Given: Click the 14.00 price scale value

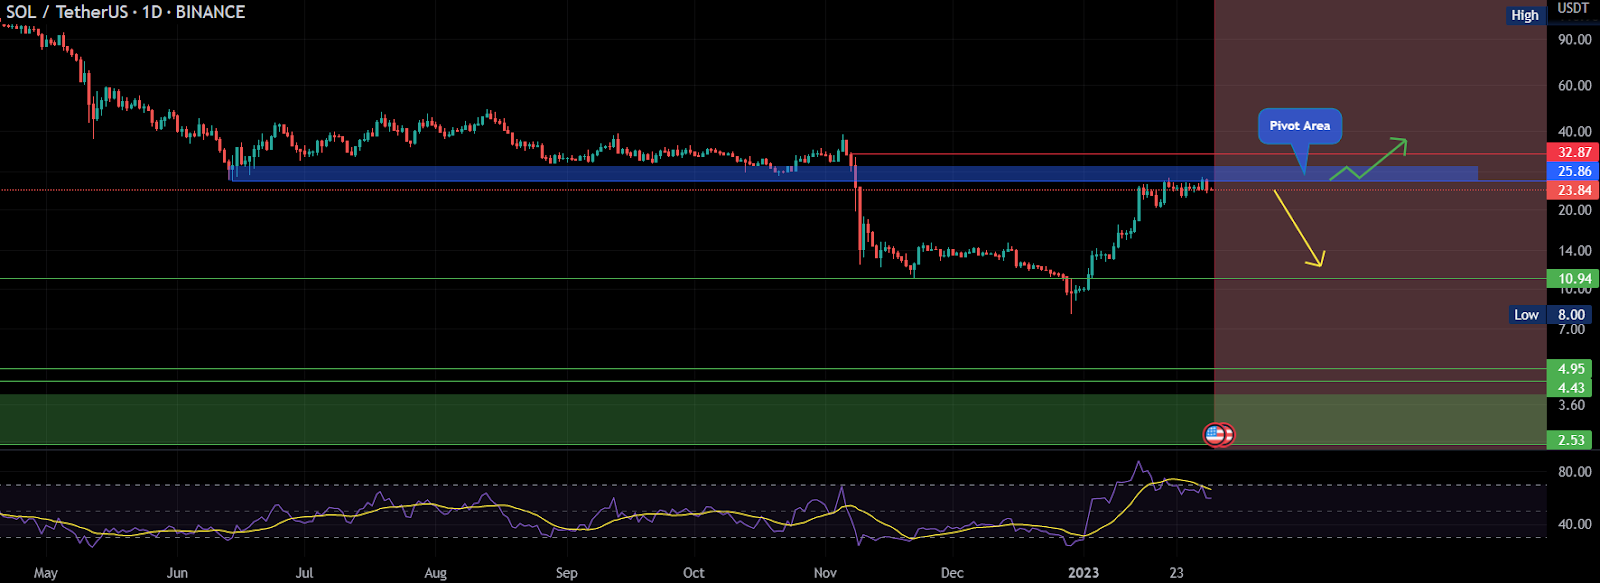Looking at the screenshot, I should (1575, 251).
